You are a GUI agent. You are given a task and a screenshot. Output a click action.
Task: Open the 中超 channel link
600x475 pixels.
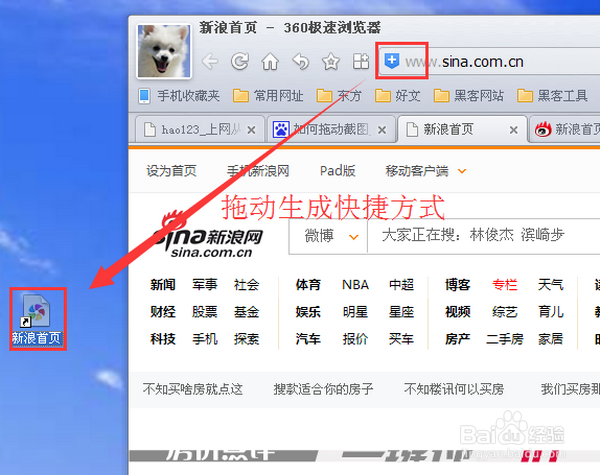coord(401,285)
